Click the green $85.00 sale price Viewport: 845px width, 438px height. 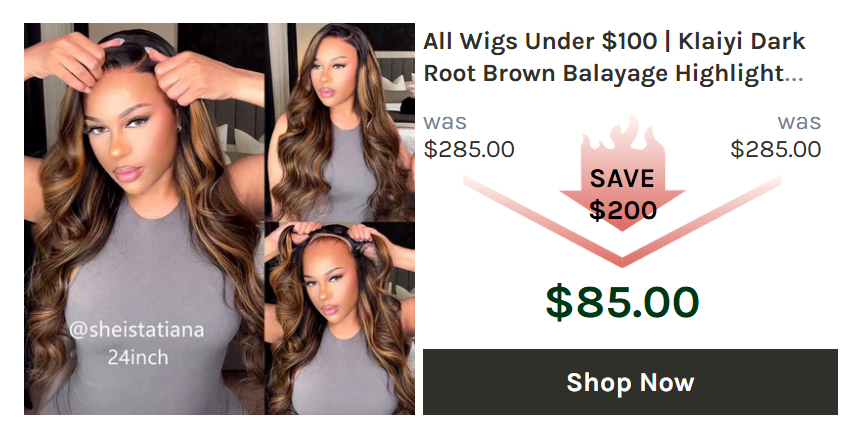coord(622,302)
